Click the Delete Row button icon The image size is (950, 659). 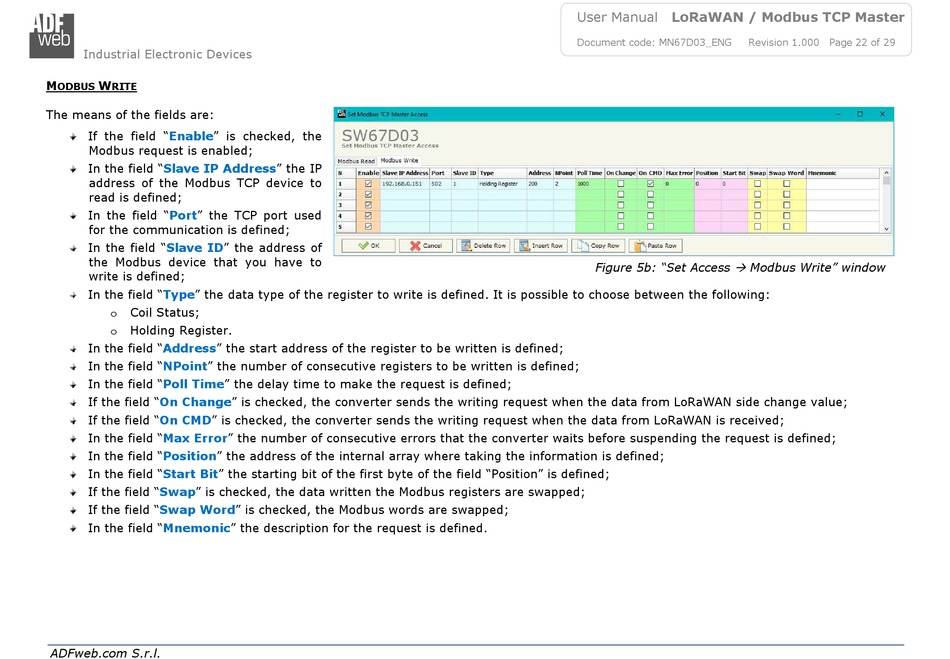465,245
